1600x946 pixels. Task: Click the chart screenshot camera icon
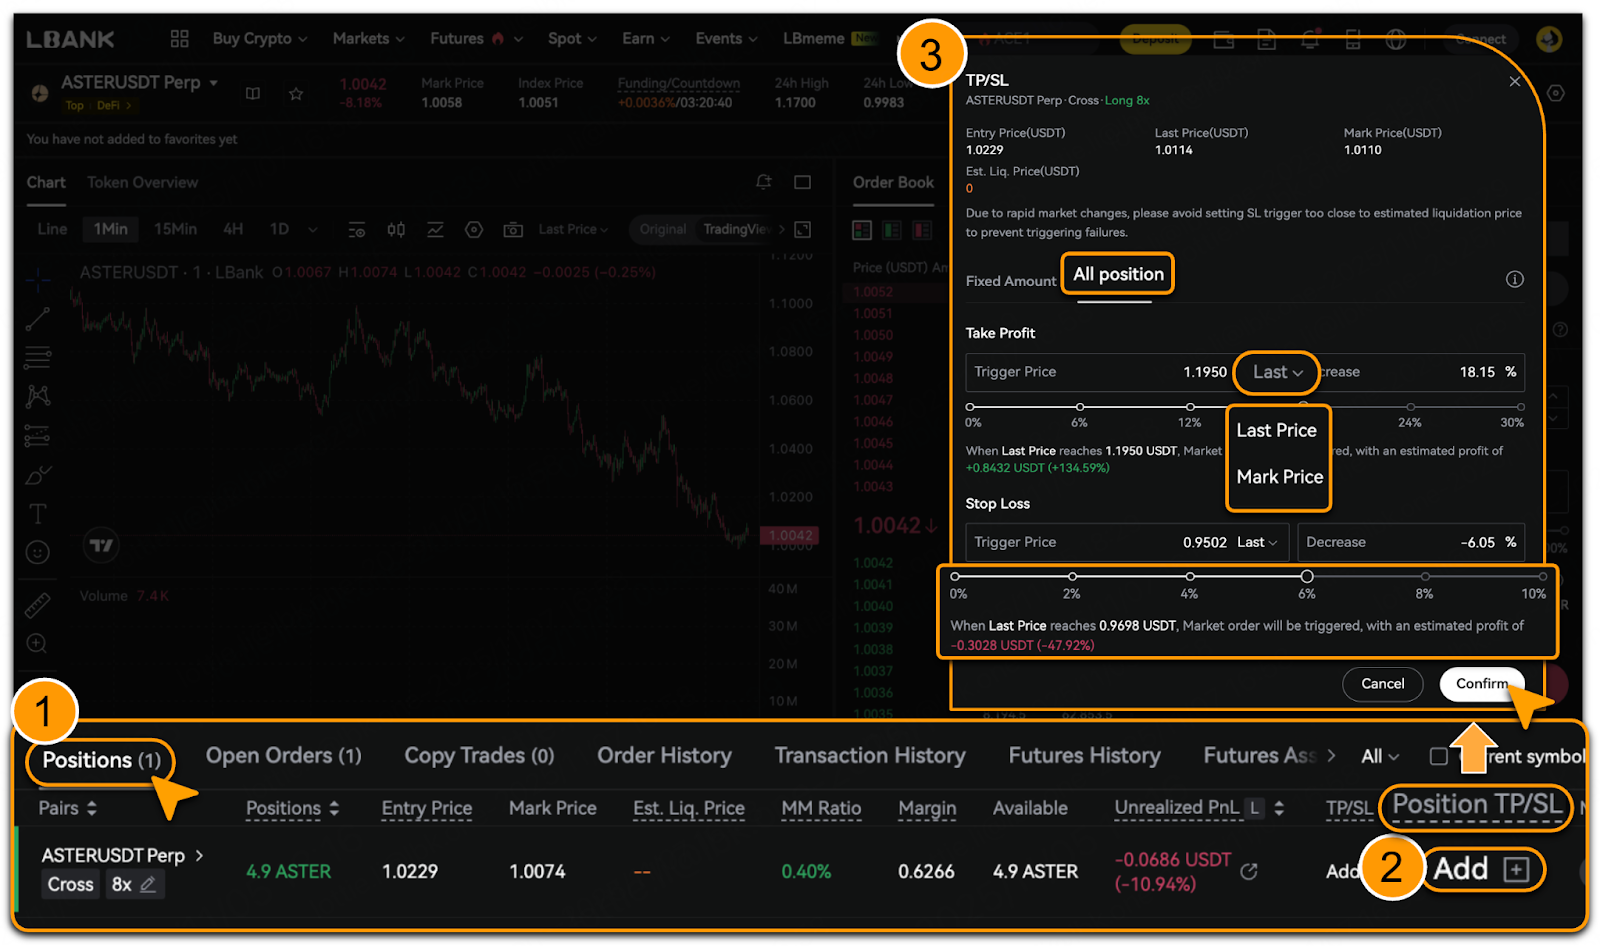(x=513, y=230)
